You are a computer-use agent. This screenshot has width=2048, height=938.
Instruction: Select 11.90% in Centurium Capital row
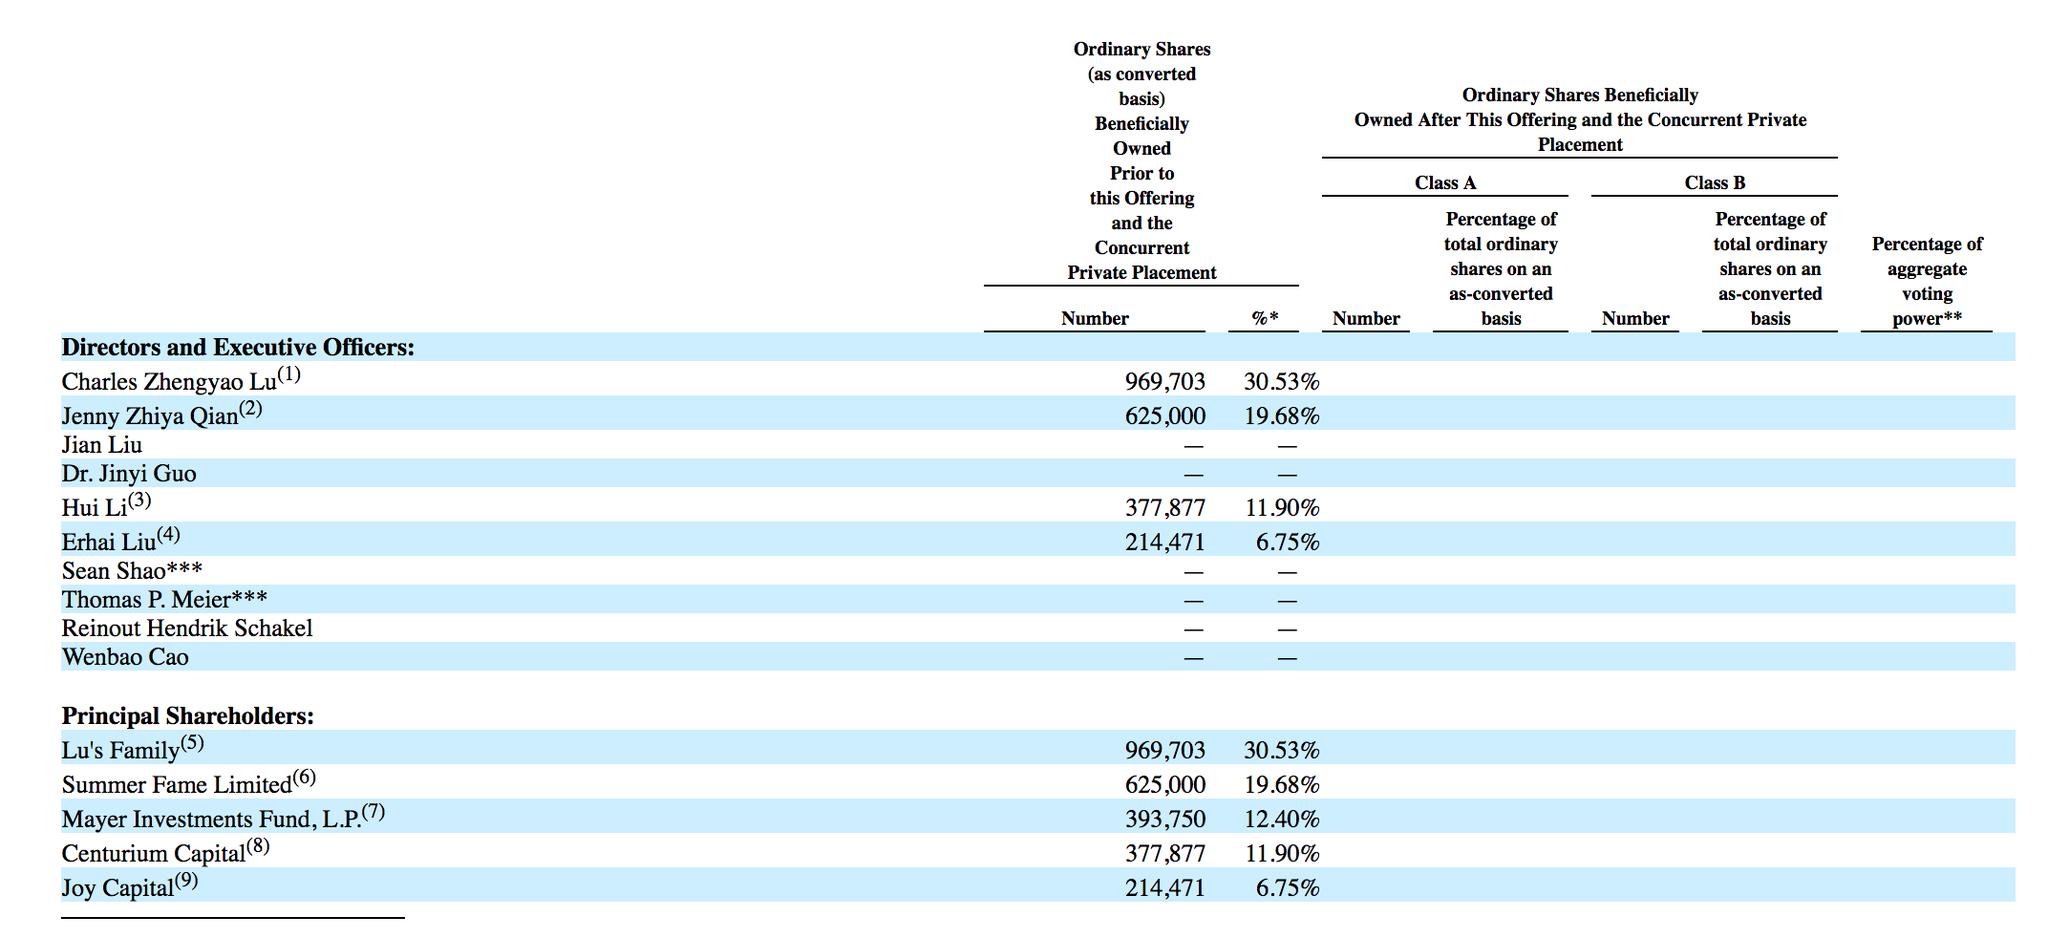click(1282, 853)
